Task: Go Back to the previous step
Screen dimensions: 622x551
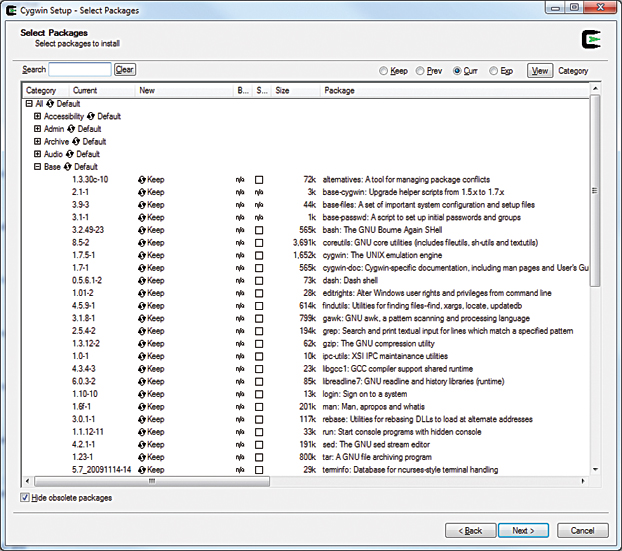Action: point(470,530)
